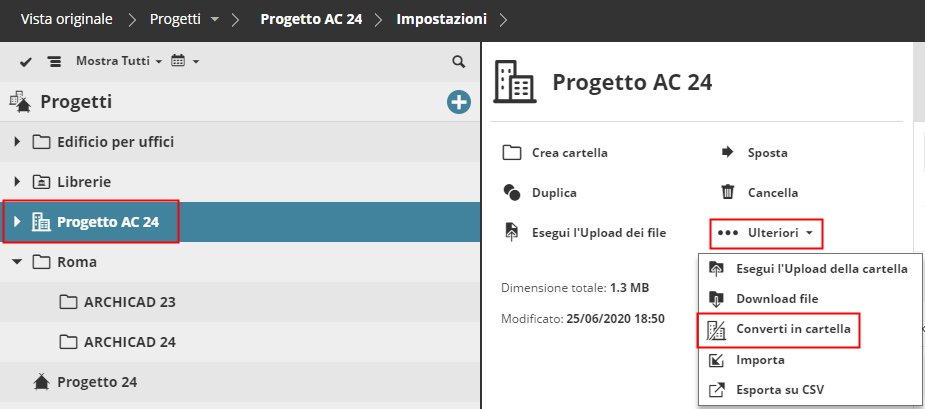This screenshot has width=925, height=409.
Task: Click Esegui l'Upload dei file
Action: [598, 233]
